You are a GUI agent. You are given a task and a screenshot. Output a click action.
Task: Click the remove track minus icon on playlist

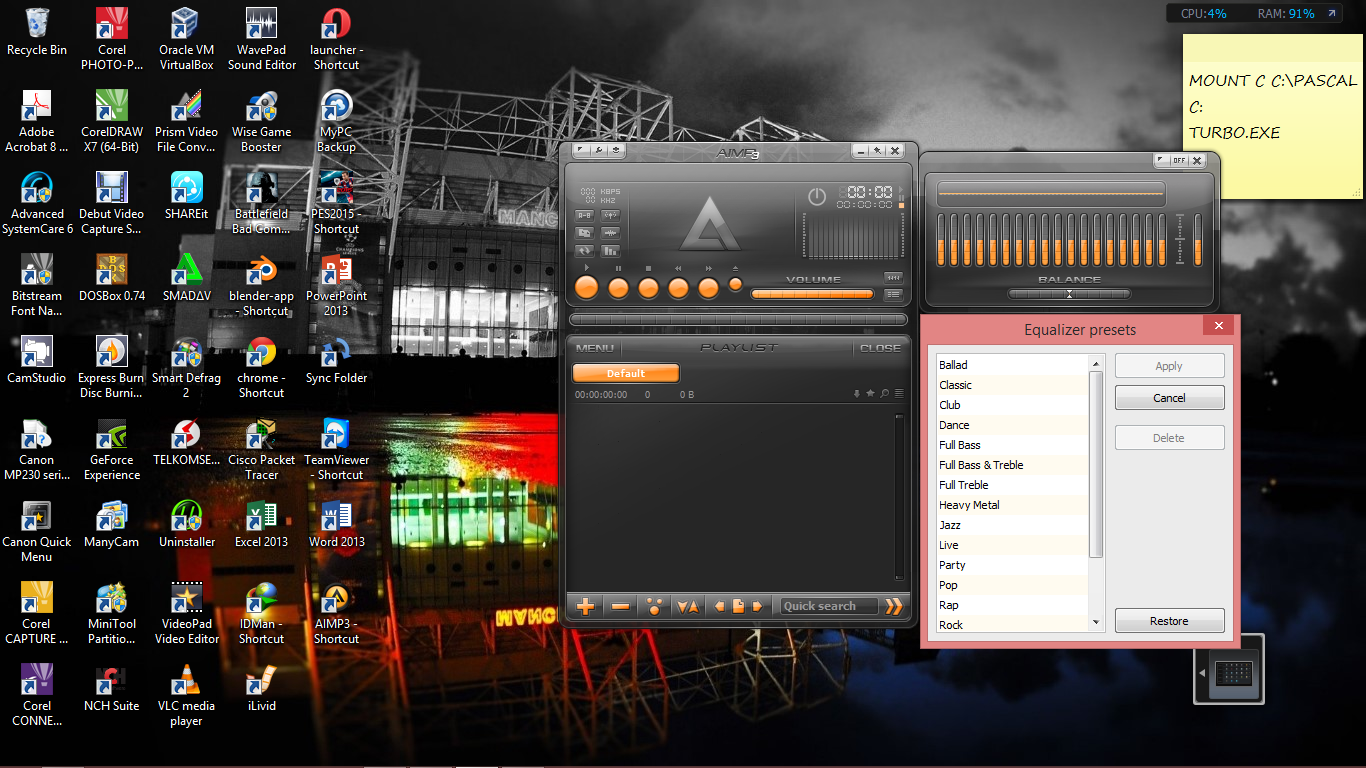tap(619, 606)
